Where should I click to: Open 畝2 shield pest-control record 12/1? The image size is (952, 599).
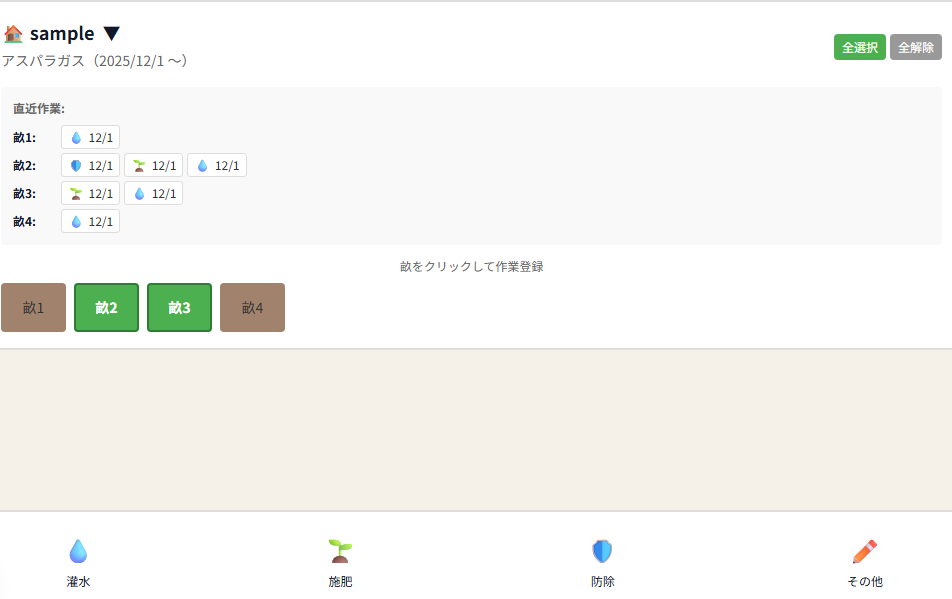(90, 166)
